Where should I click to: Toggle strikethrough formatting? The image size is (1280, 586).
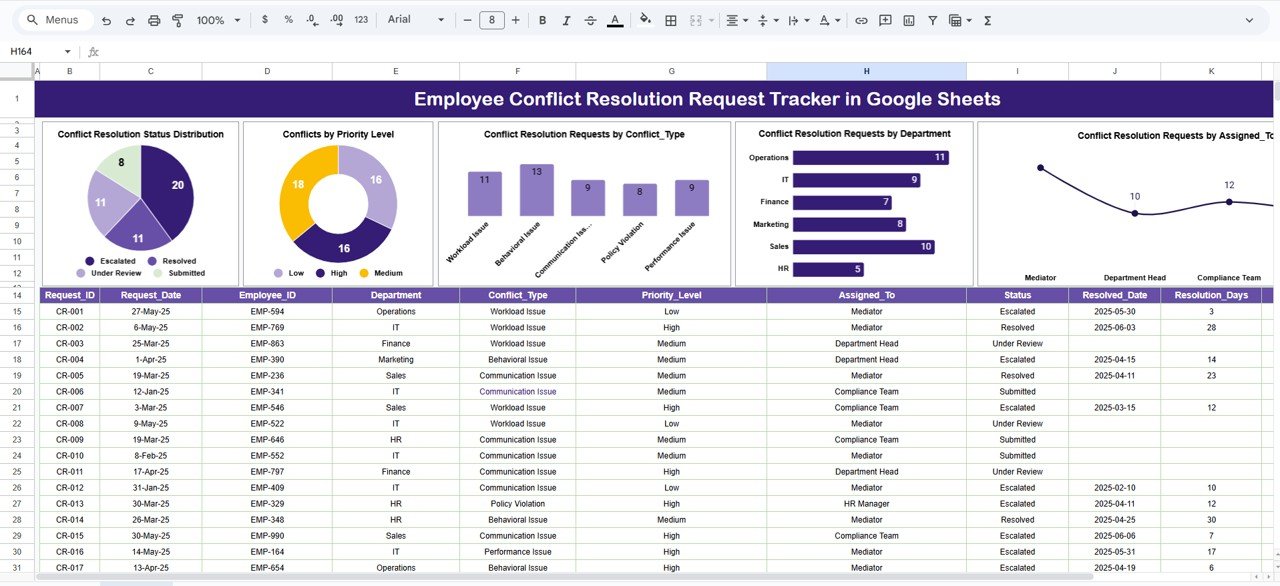click(589, 20)
